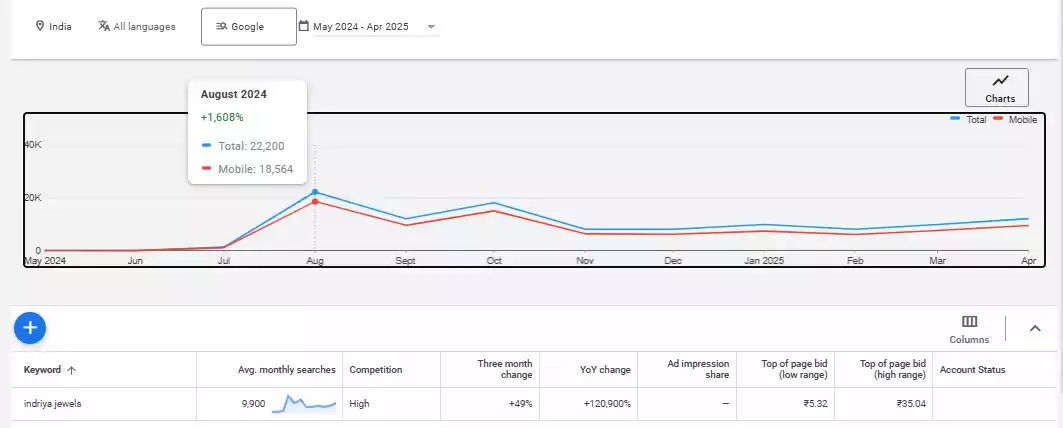Image resolution: width=1063 pixels, height=428 pixels.
Task: Open the Google search network selector
Action: click(248, 27)
